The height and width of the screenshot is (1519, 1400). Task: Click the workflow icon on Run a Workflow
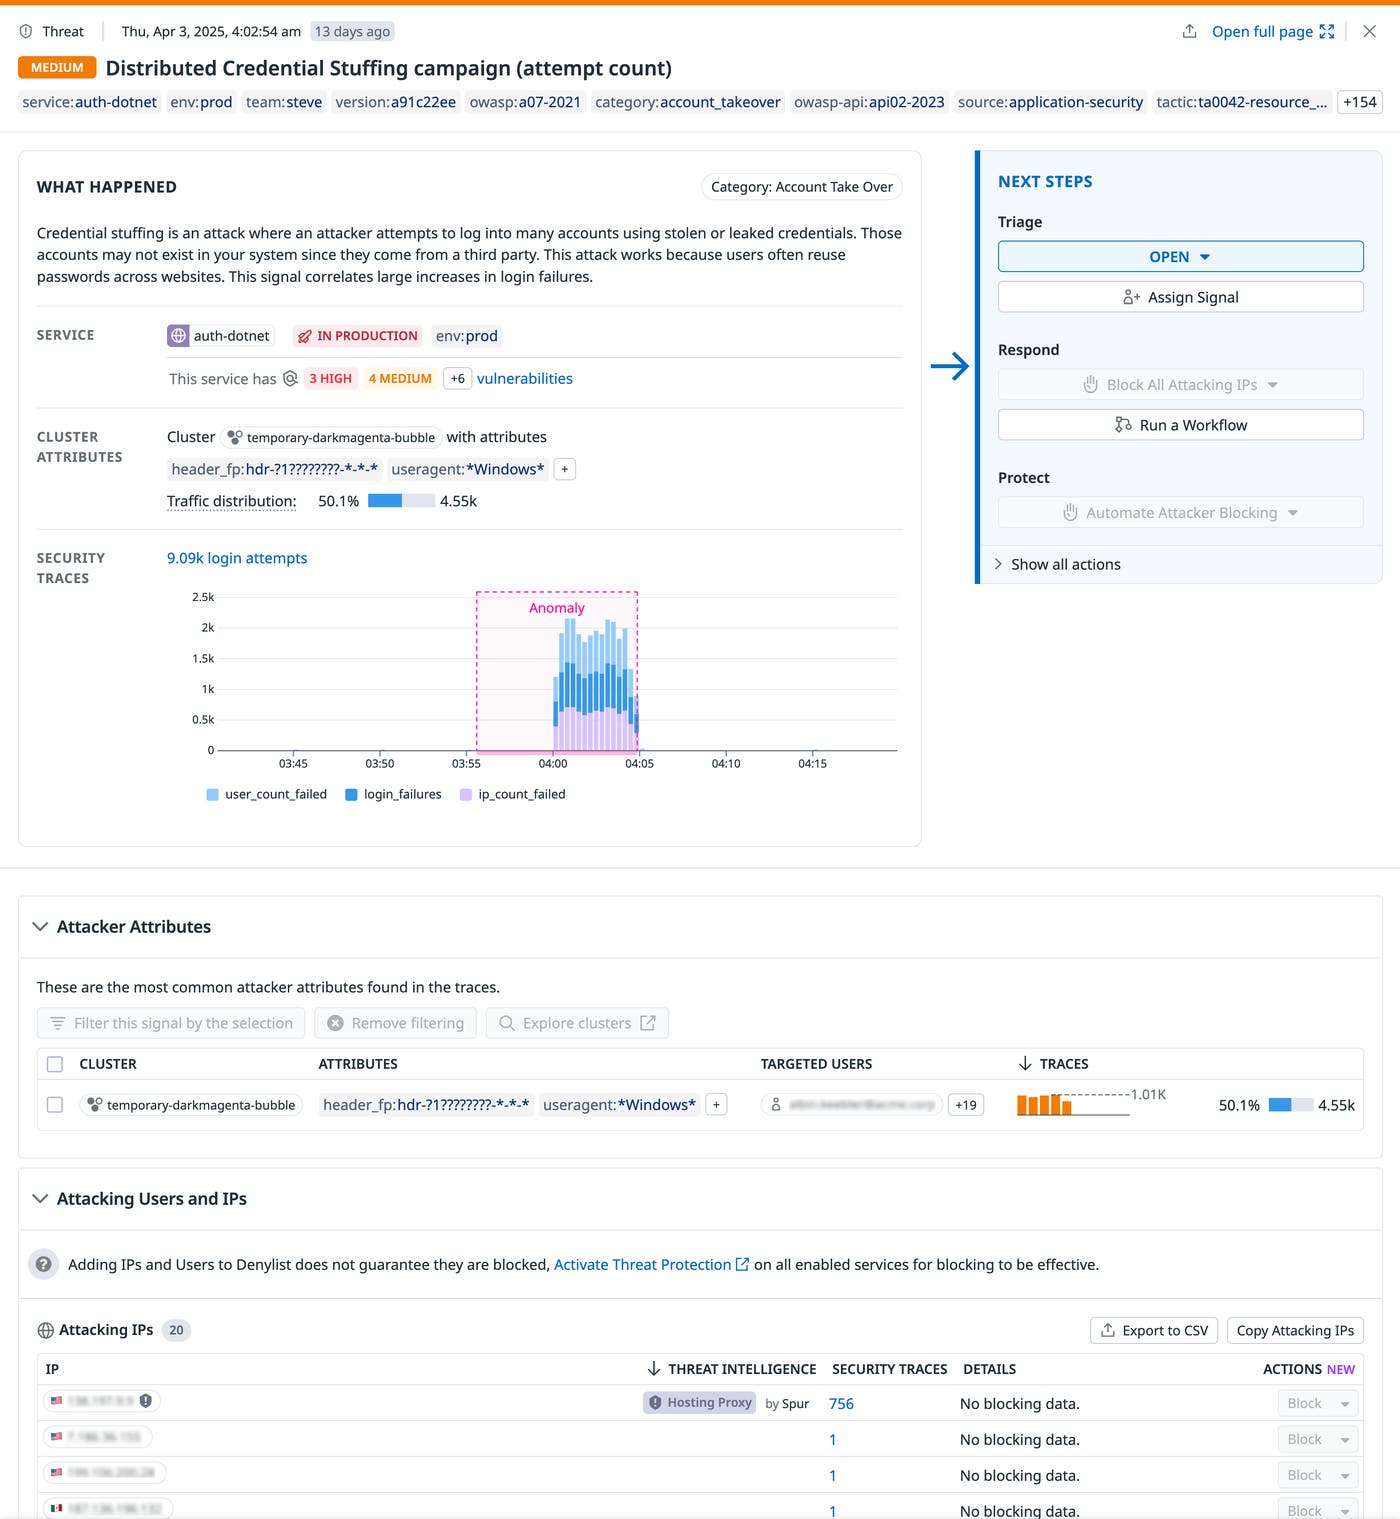click(1122, 424)
